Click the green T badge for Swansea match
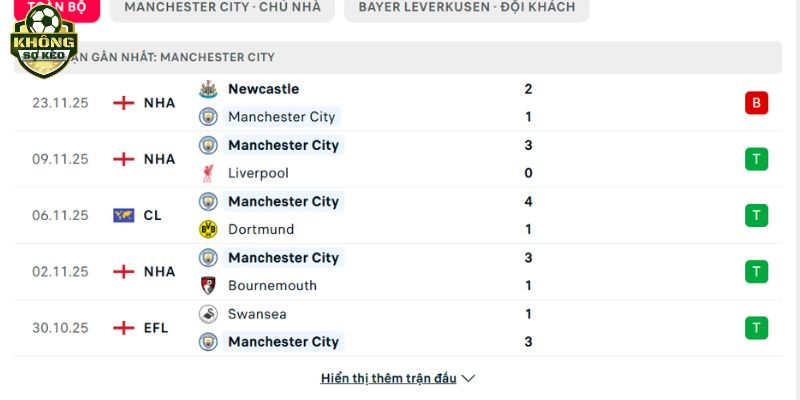This screenshot has height=400, width=800. pyautogui.click(x=756, y=327)
